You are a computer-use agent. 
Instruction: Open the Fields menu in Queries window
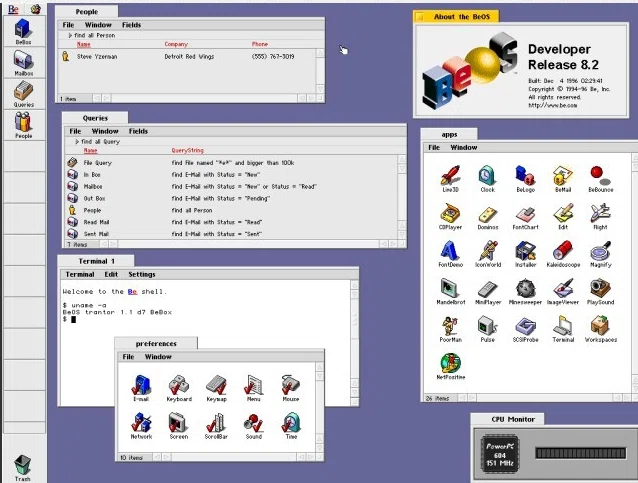click(x=138, y=131)
